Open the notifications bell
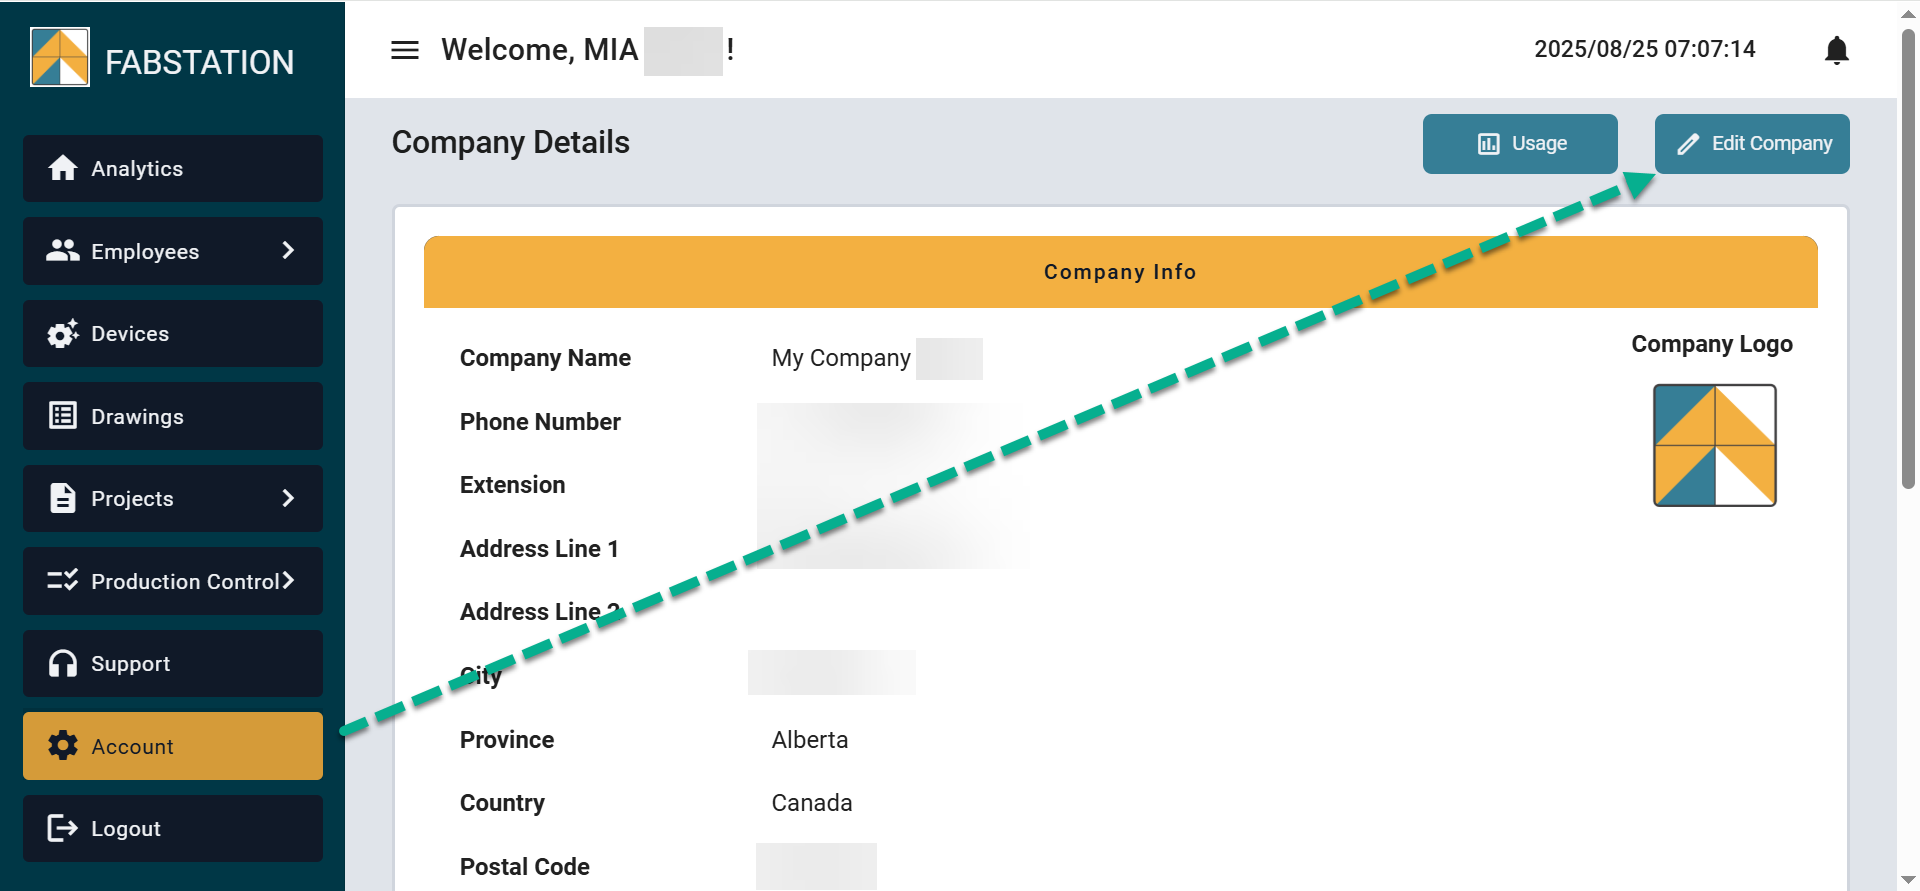The height and width of the screenshot is (891, 1920). point(1836,50)
